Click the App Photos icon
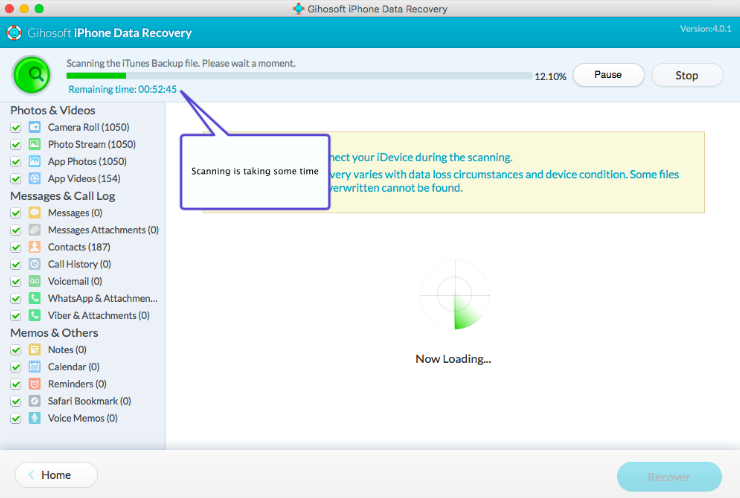The width and height of the screenshot is (740, 498). (34, 161)
